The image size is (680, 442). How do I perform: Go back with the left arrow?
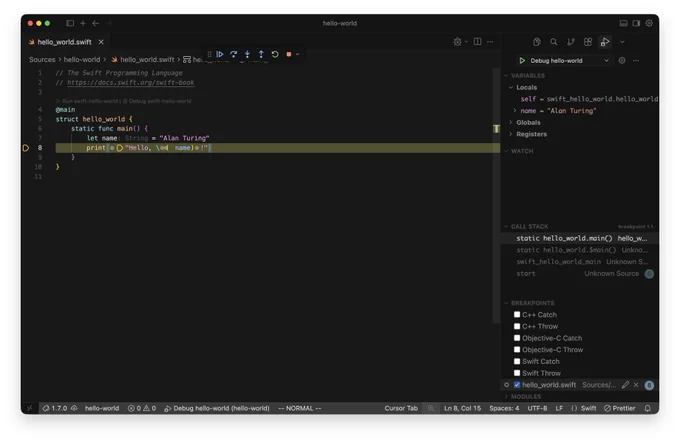[x=95, y=23]
